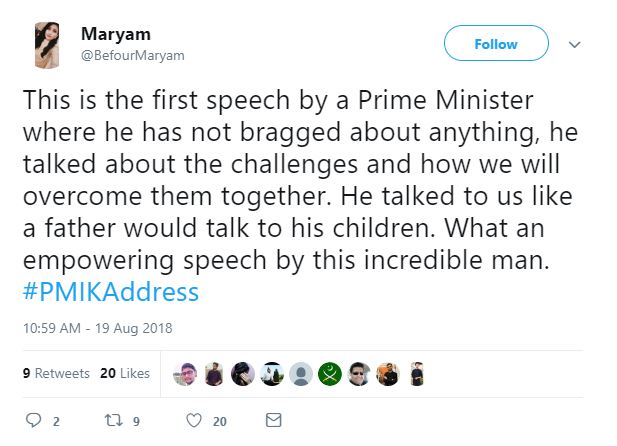Open the gray default liker avatar
The image size is (617, 446).
(301, 374)
